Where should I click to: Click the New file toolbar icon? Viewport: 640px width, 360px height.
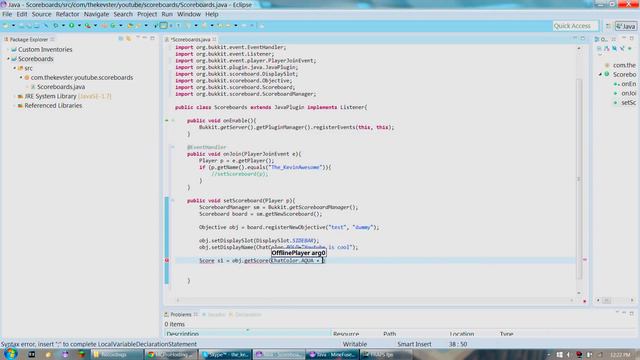6,26
